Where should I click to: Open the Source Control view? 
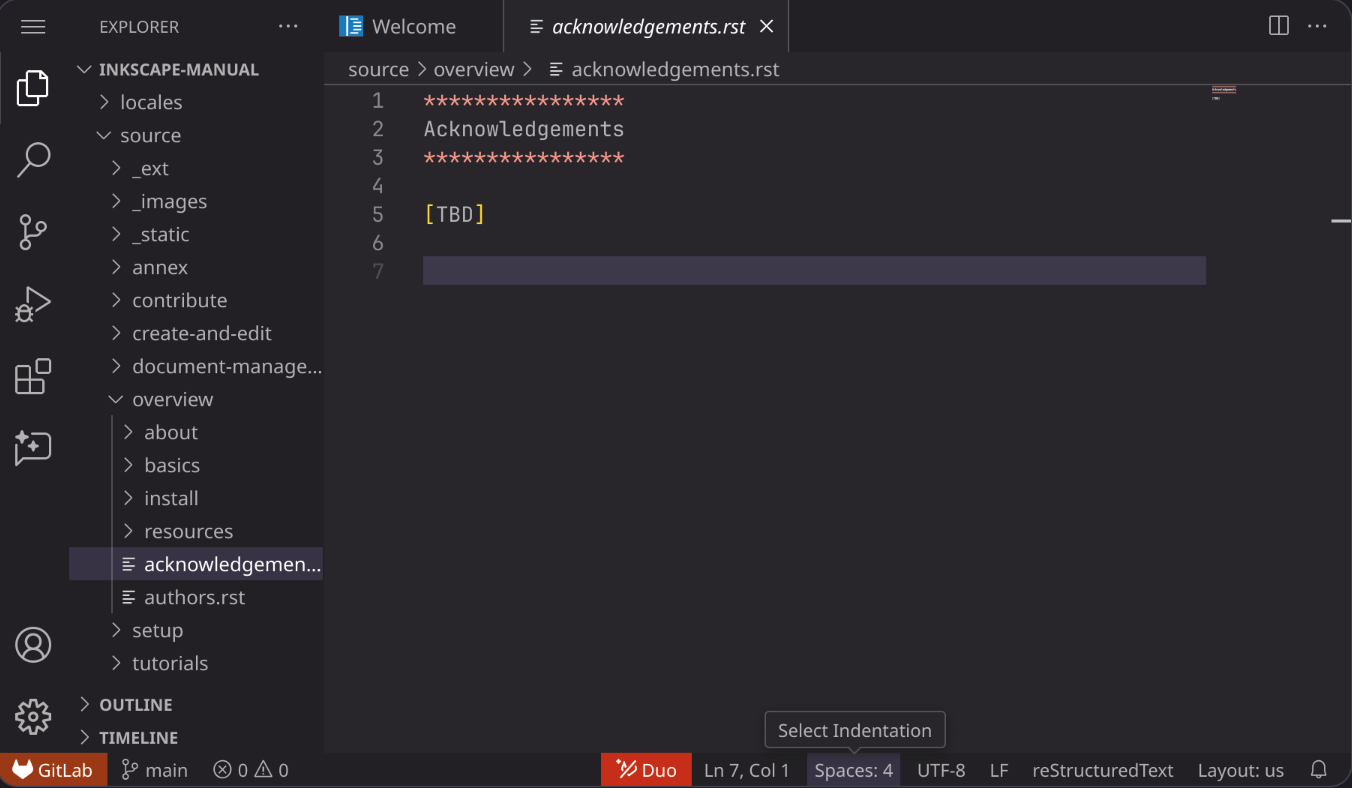click(x=33, y=232)
